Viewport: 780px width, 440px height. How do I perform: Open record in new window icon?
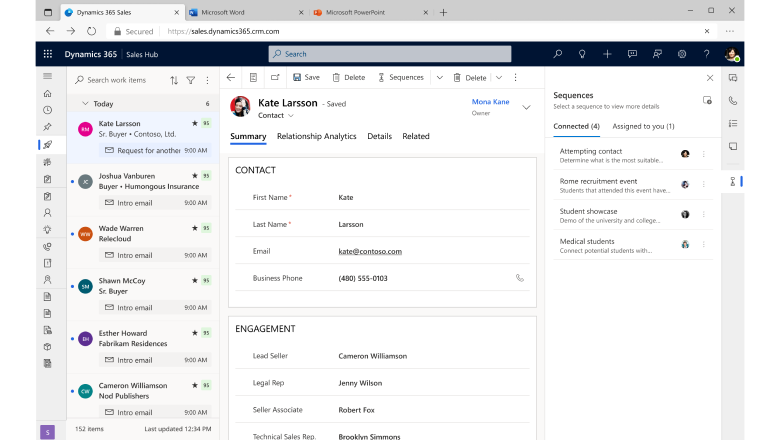275,78
